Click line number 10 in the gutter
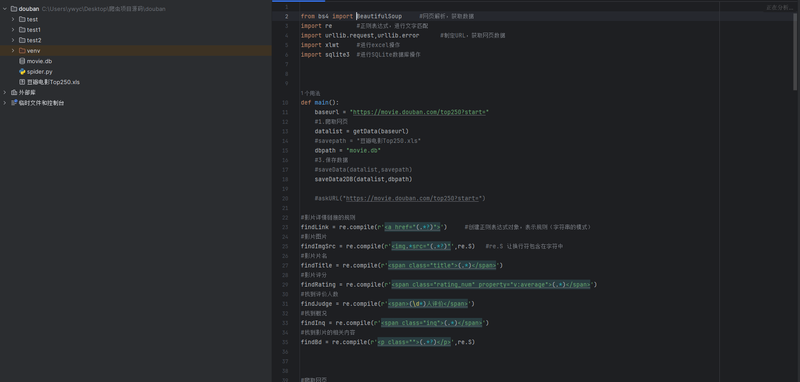This screenshot has width=800, height=382. 285,103
